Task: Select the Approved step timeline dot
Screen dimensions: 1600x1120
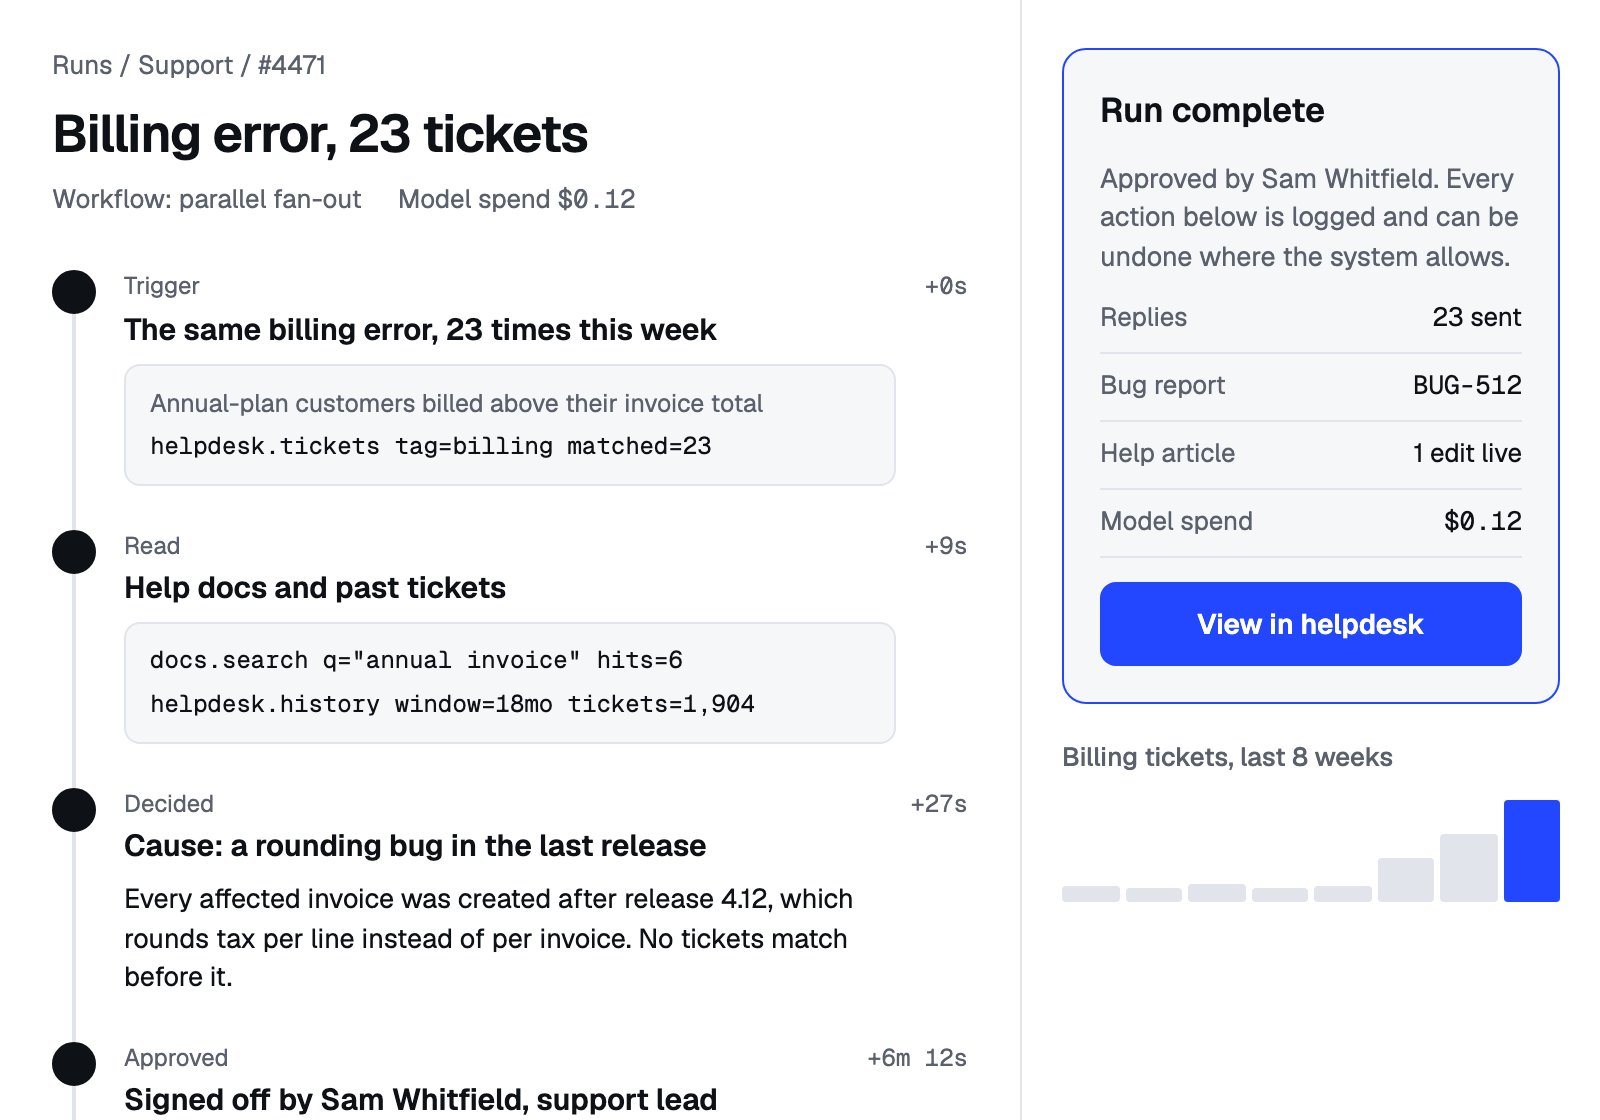Action: pos(74,1064)
